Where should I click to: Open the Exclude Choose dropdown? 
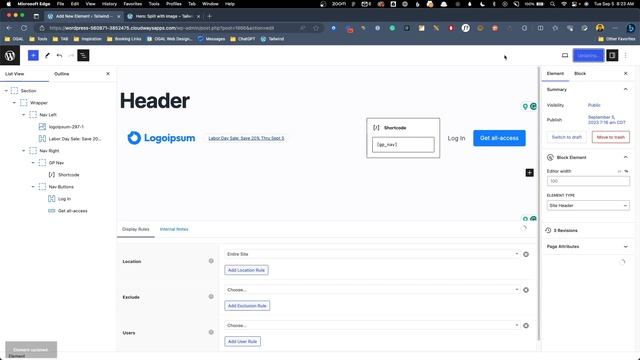[x=372, y=290]
